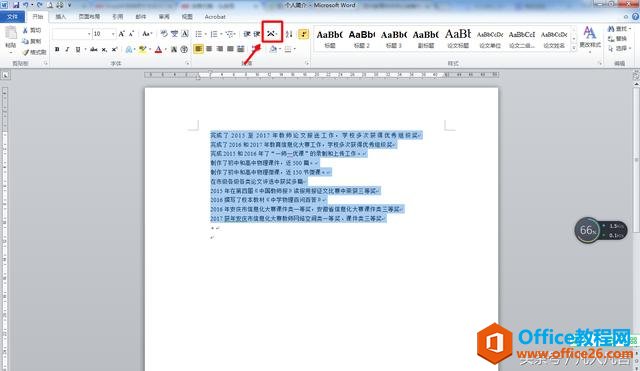Image resolution: width=640 pixels, height=371 pixels.
Task: Open the font name combo box
Action: 72,34
